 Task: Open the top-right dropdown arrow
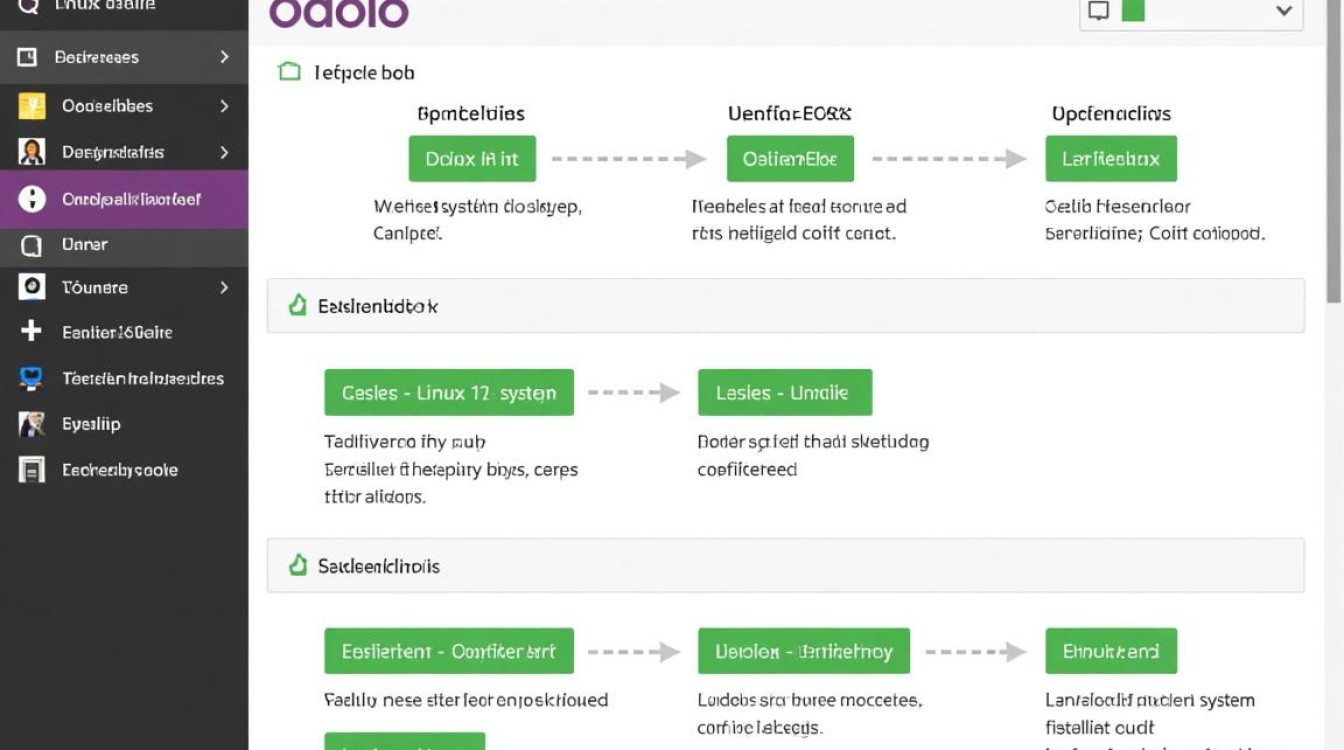pyautogui.click(x=1284, y=11)
